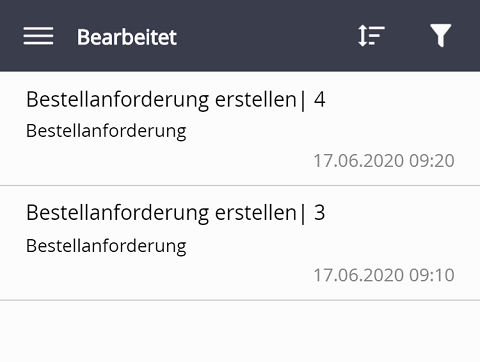Select the Bearbeitet header title

(127, 37)
